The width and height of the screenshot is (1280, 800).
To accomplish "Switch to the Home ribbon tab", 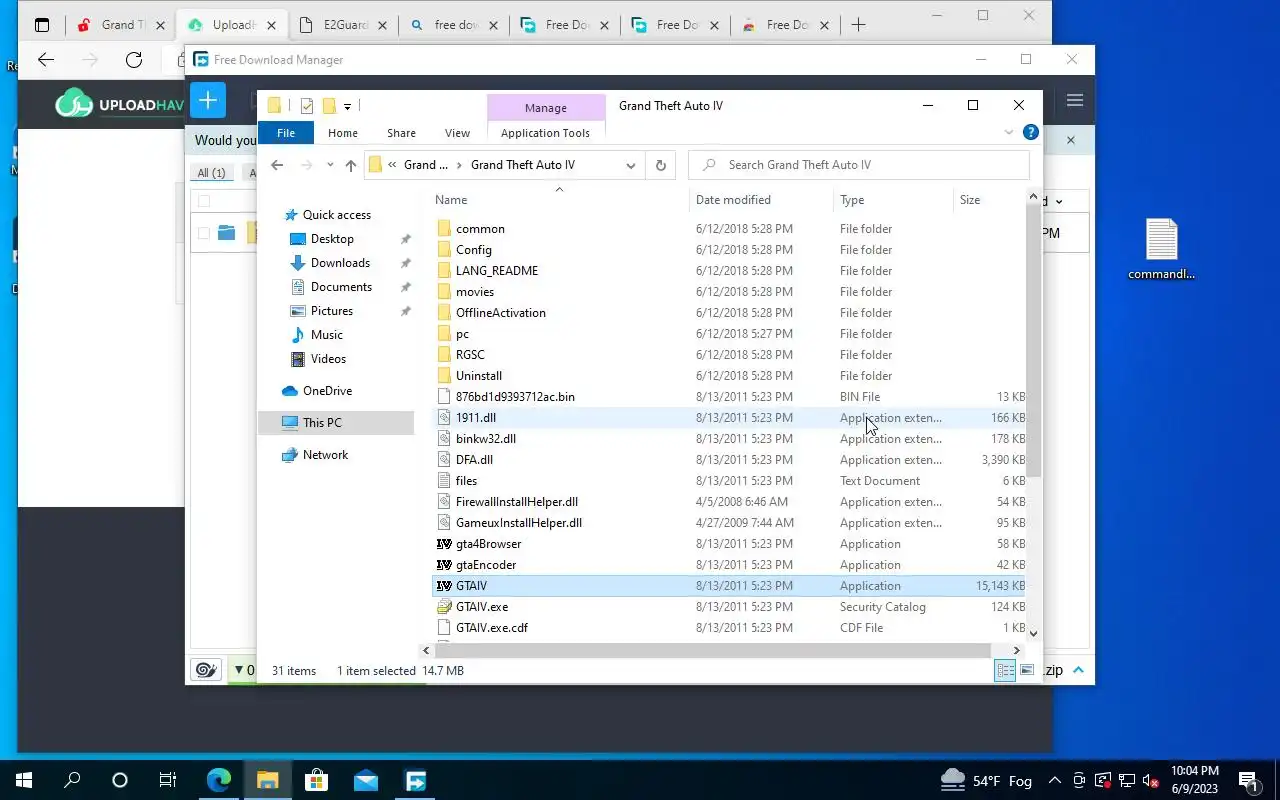I will coord(343,133).
